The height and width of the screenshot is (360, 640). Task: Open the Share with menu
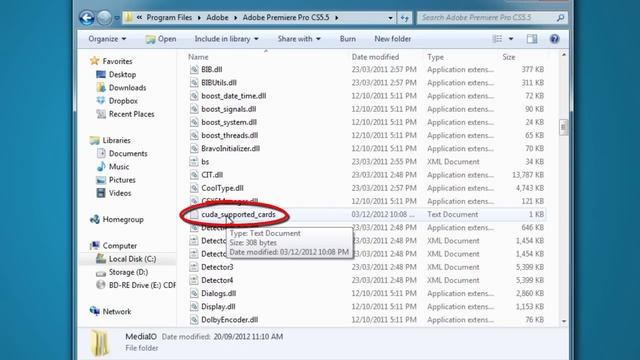click(x=299, y=39)
